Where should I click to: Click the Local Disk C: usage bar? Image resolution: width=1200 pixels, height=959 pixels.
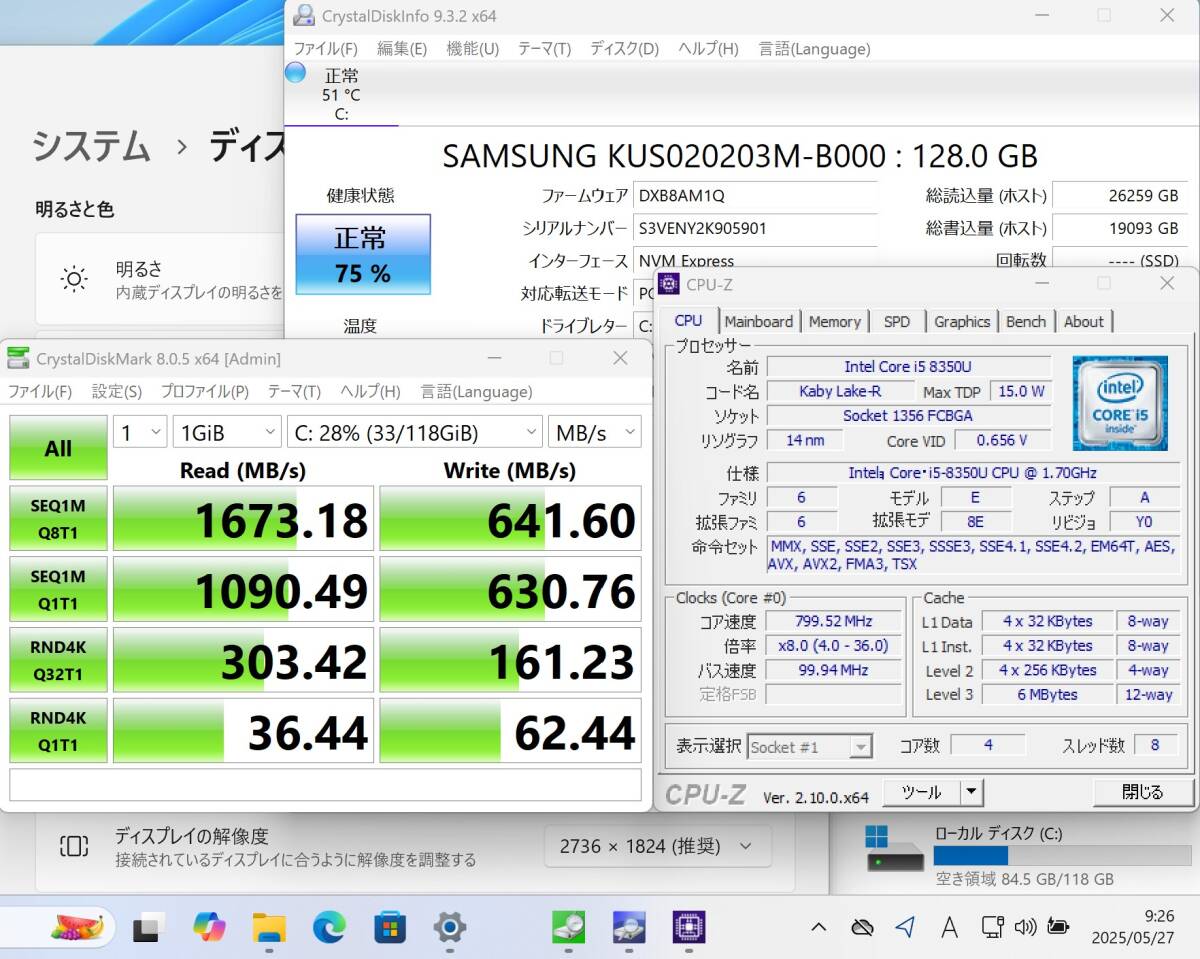(1062, 855)
